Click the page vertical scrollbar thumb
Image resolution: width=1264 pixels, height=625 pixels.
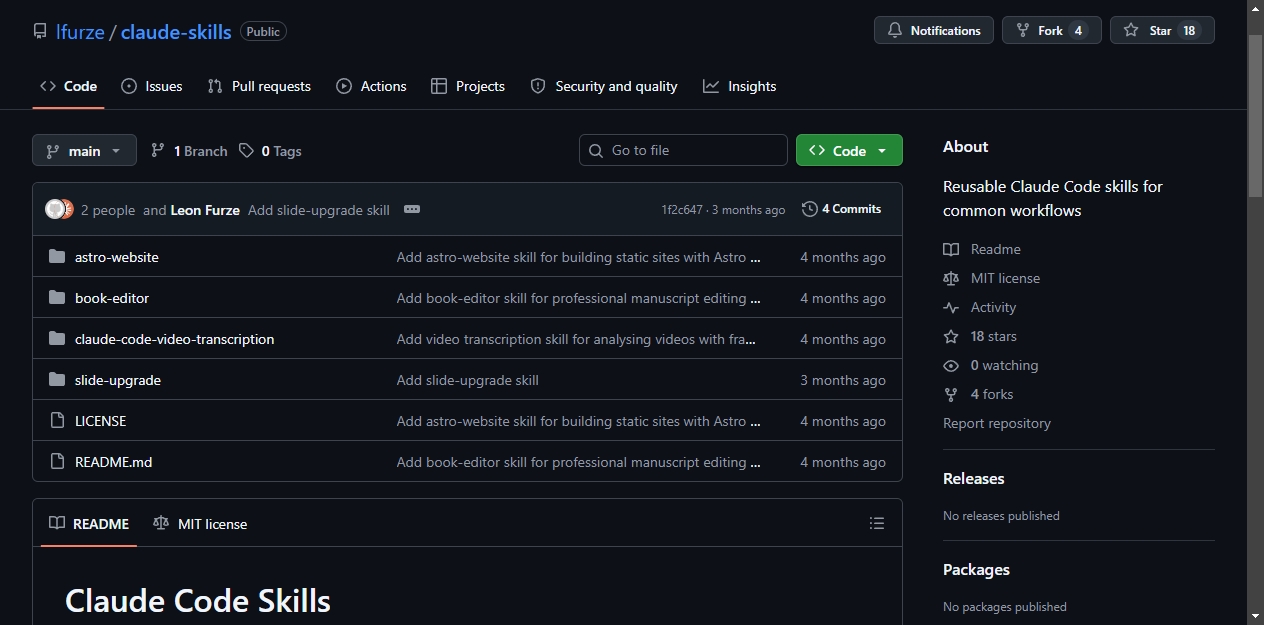(x=1255, y=115)
